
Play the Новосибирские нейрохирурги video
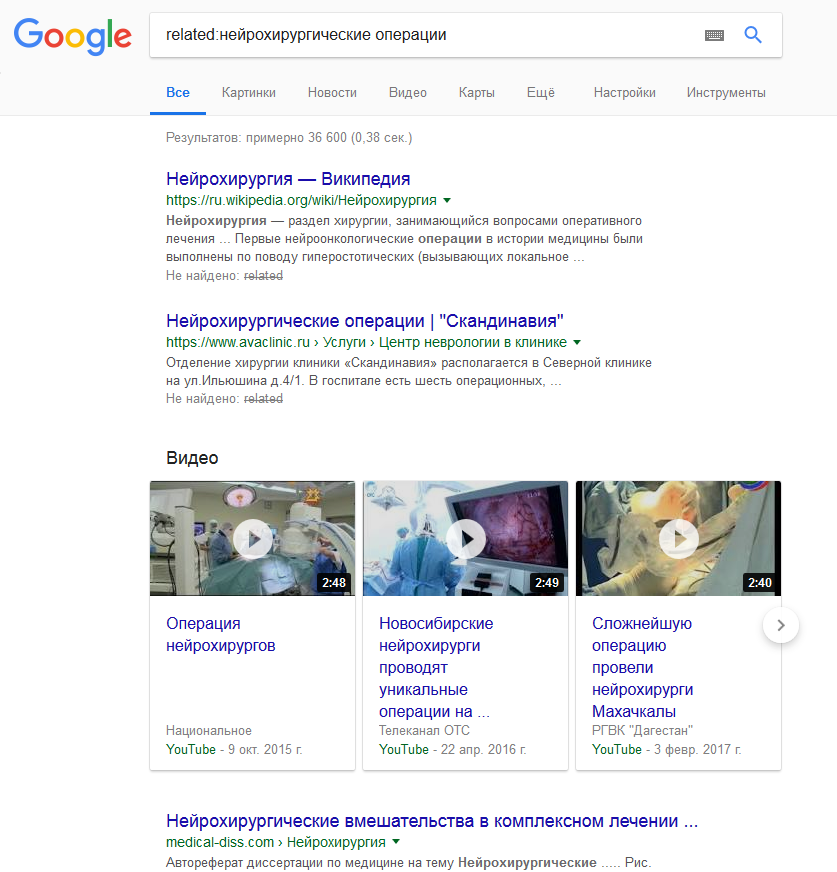coord(465,538)
